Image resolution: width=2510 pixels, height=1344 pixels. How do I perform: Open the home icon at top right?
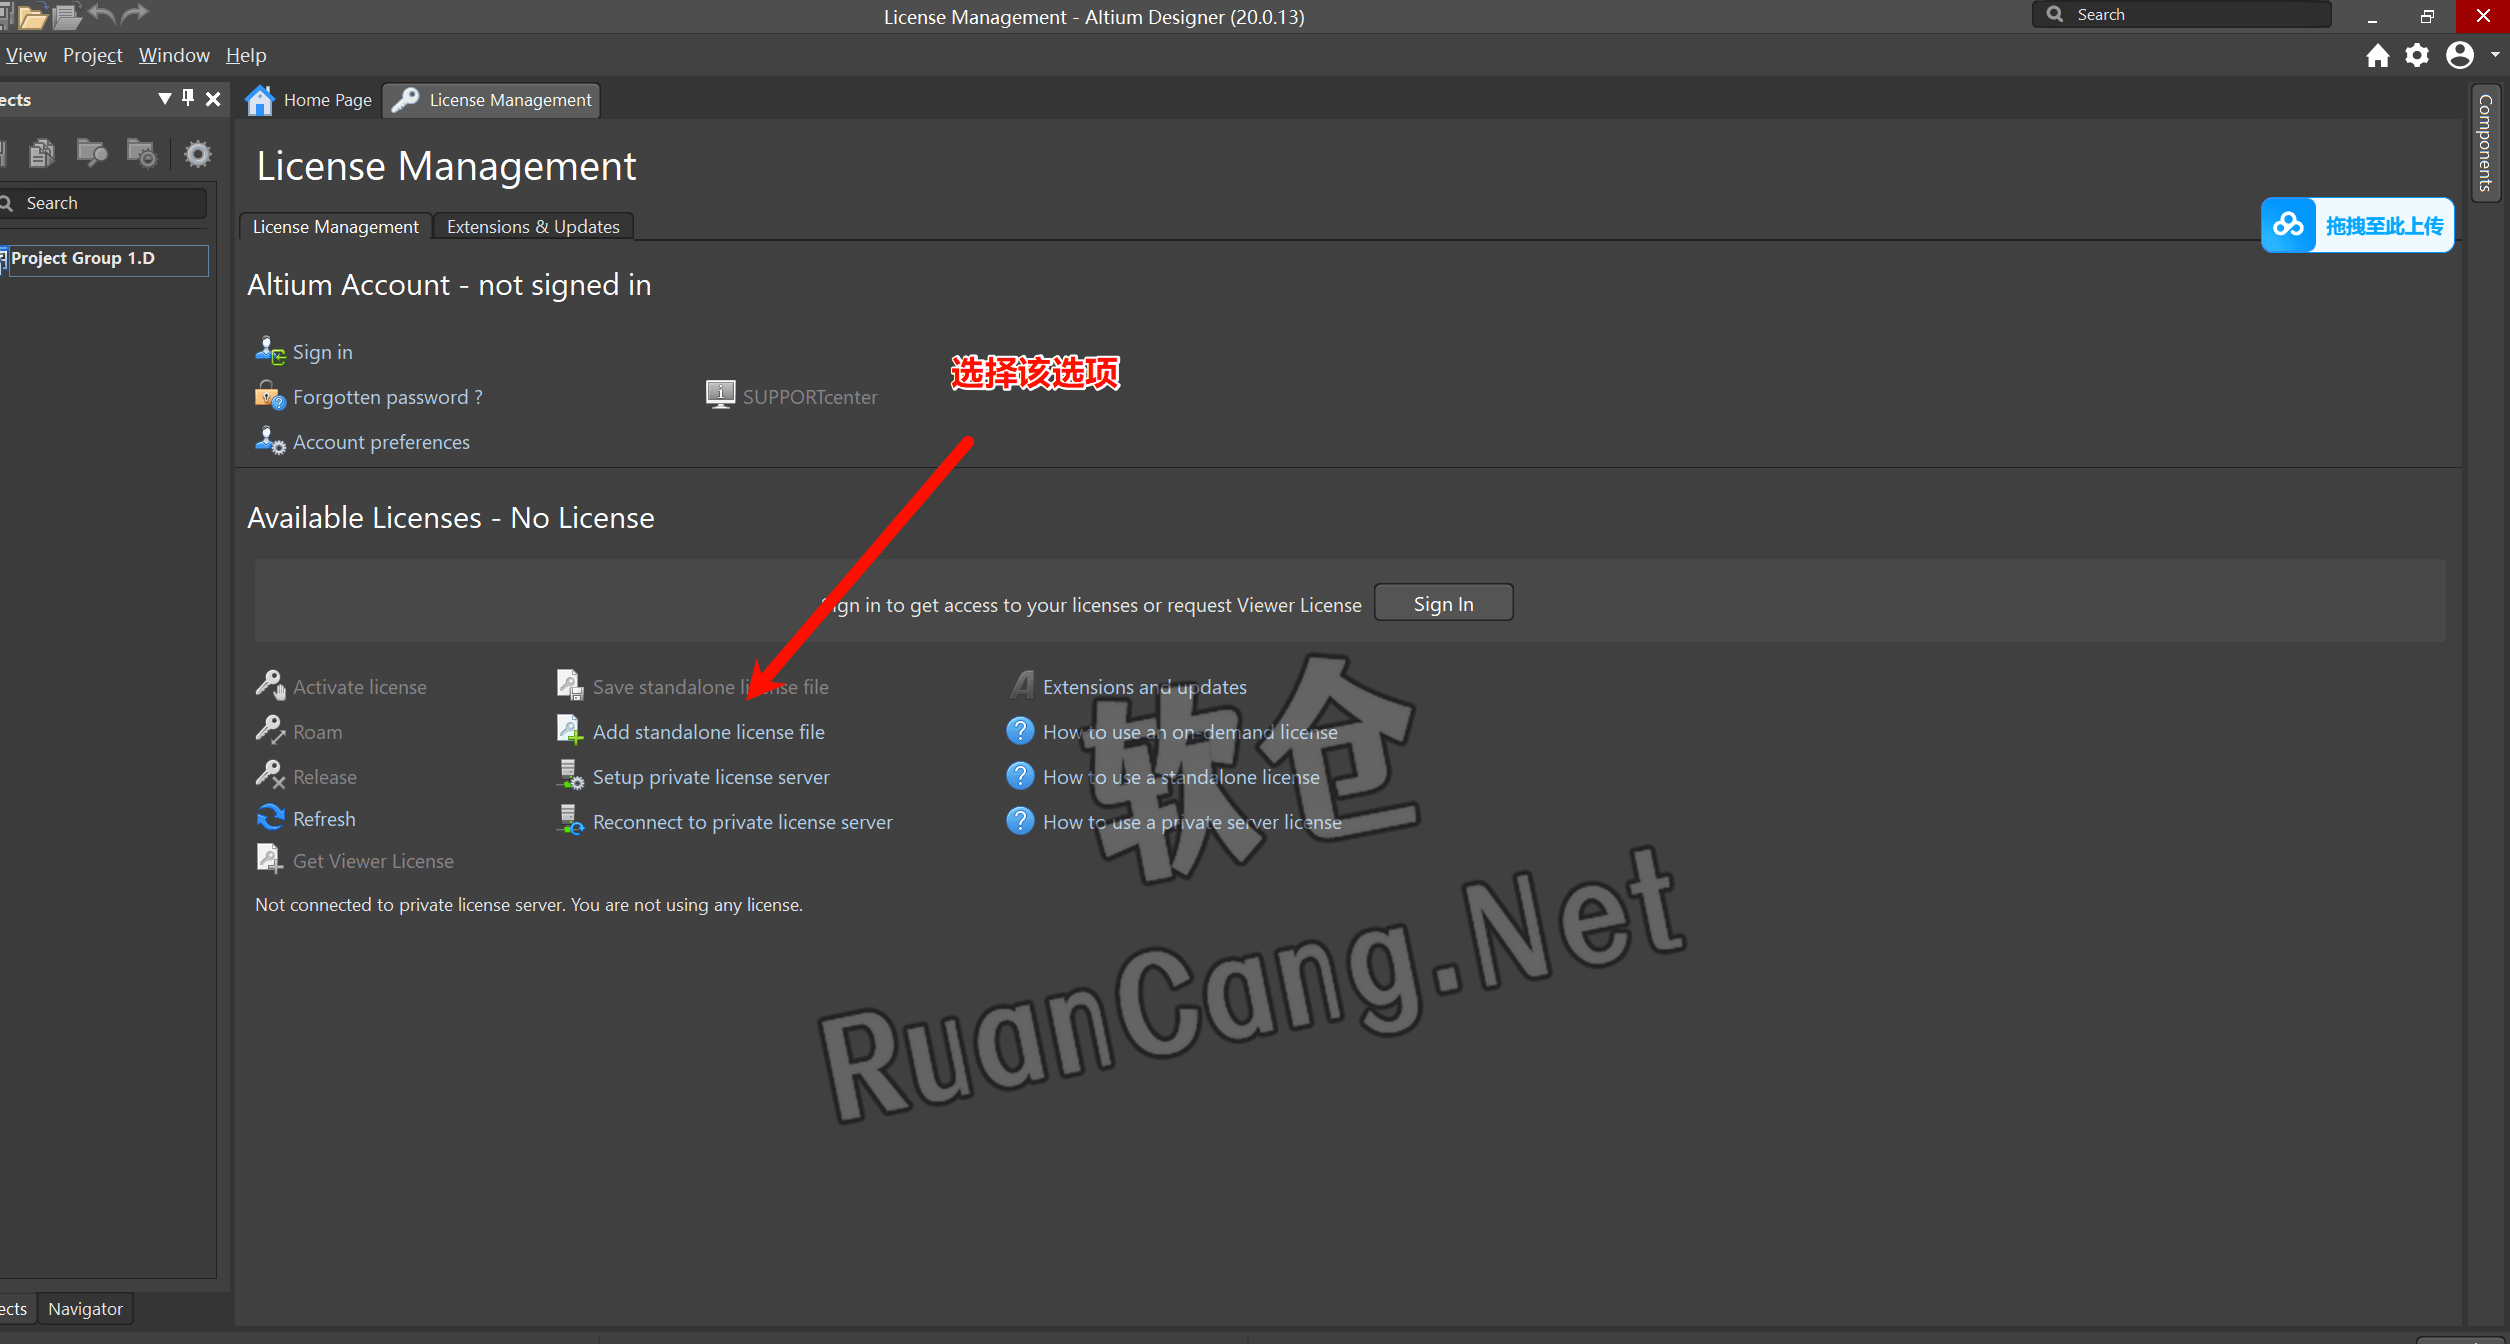tap(2378, 55)
